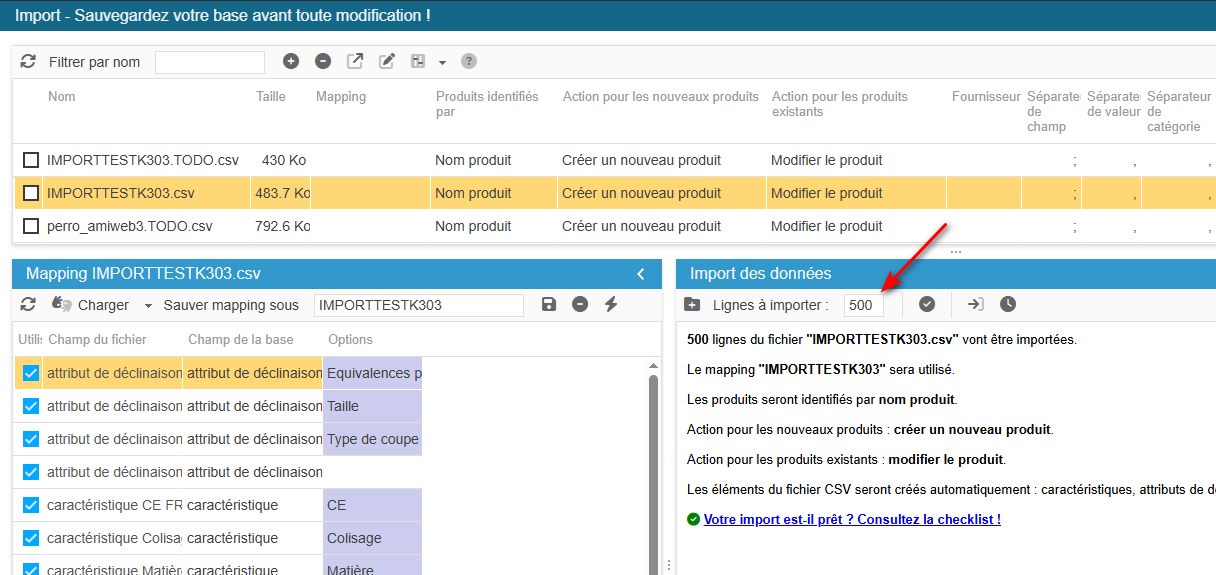This screenshot has width=1216, height=575.
Task: Collapse the Mapping panel with the chevron
Action: [641, 274]
